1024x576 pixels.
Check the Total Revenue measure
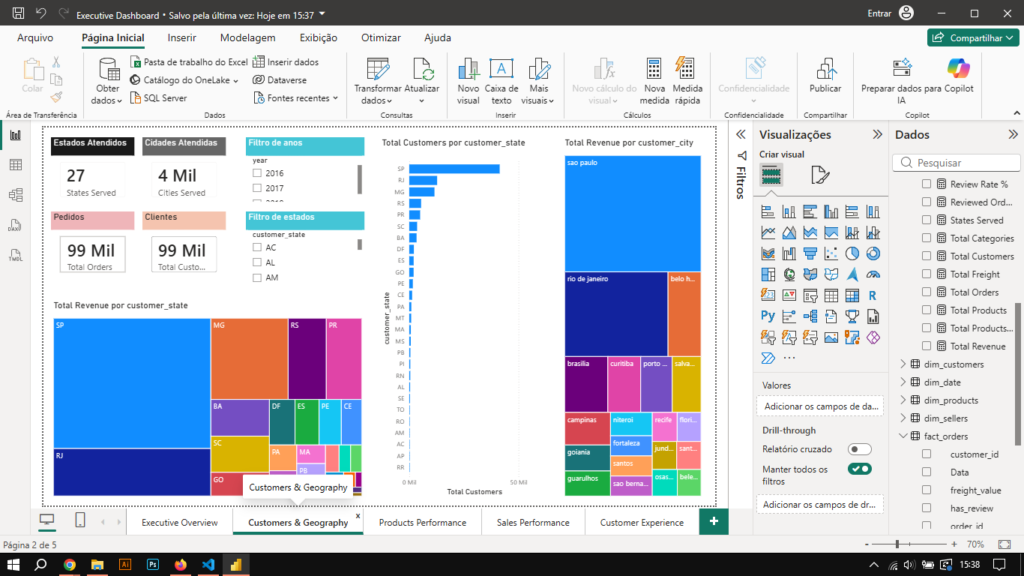(x=927, y=346)
